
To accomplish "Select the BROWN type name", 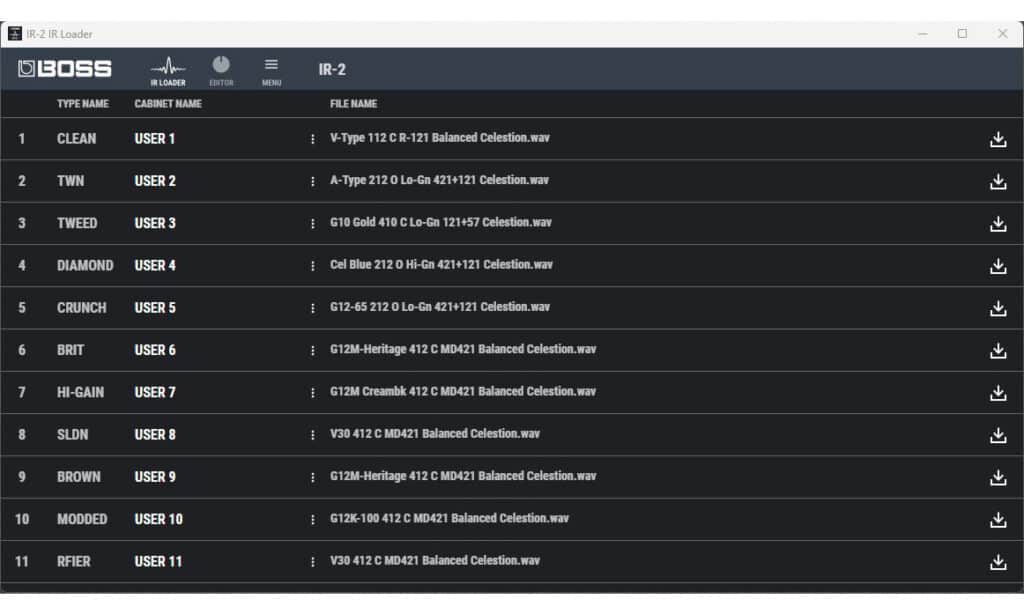I will click(79, 477).
